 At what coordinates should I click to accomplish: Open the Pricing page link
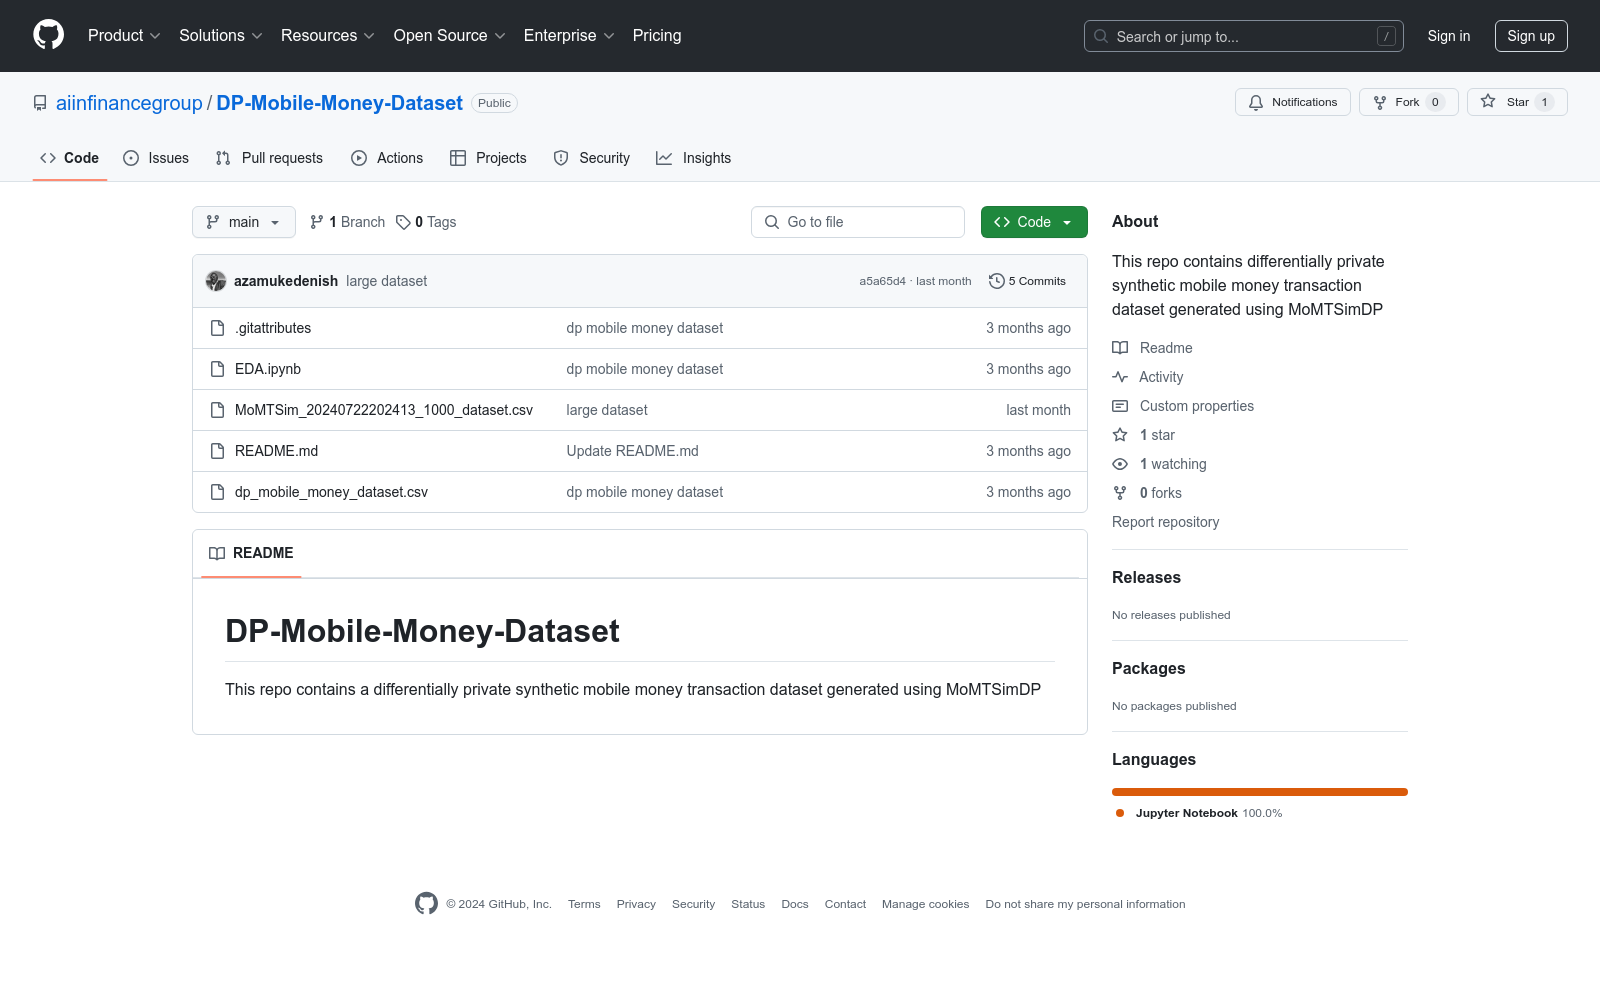(x=657, y=36)
